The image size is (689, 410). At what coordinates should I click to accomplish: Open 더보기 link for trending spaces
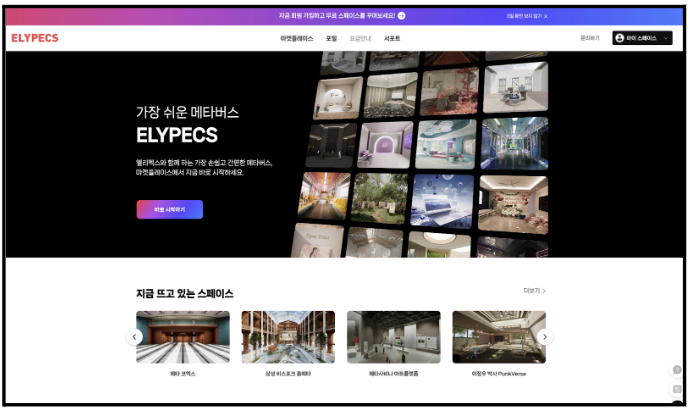(531, 290)
